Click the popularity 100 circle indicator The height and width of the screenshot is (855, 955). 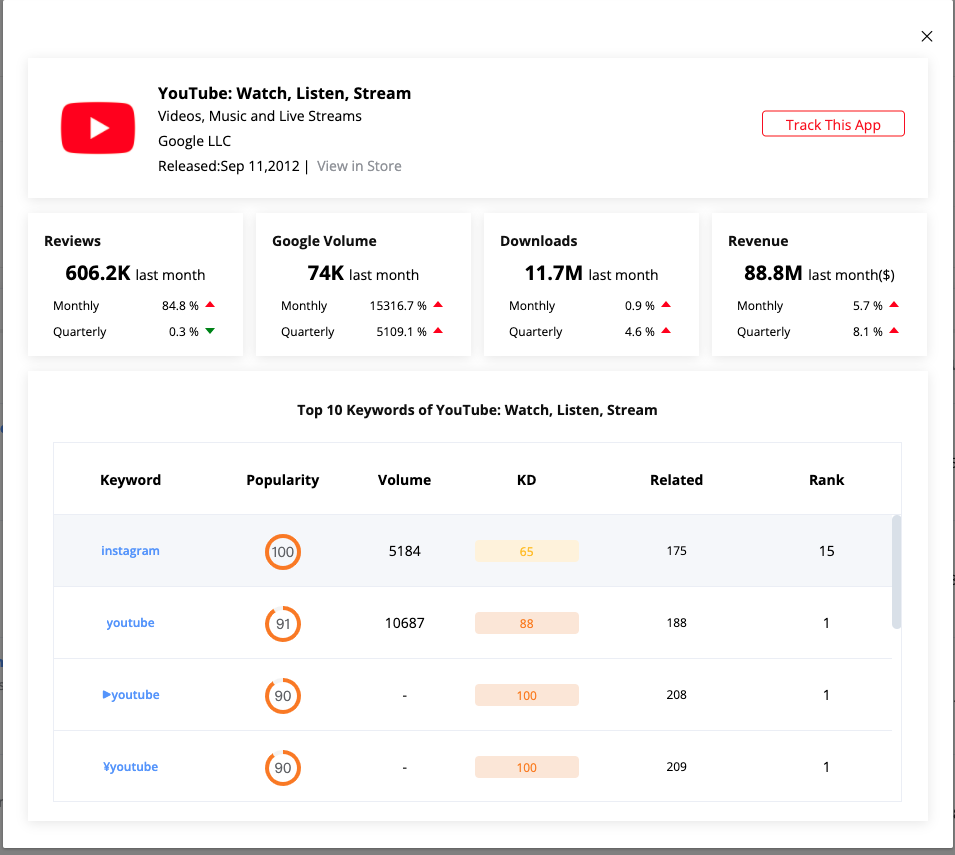tap(283, 552)
